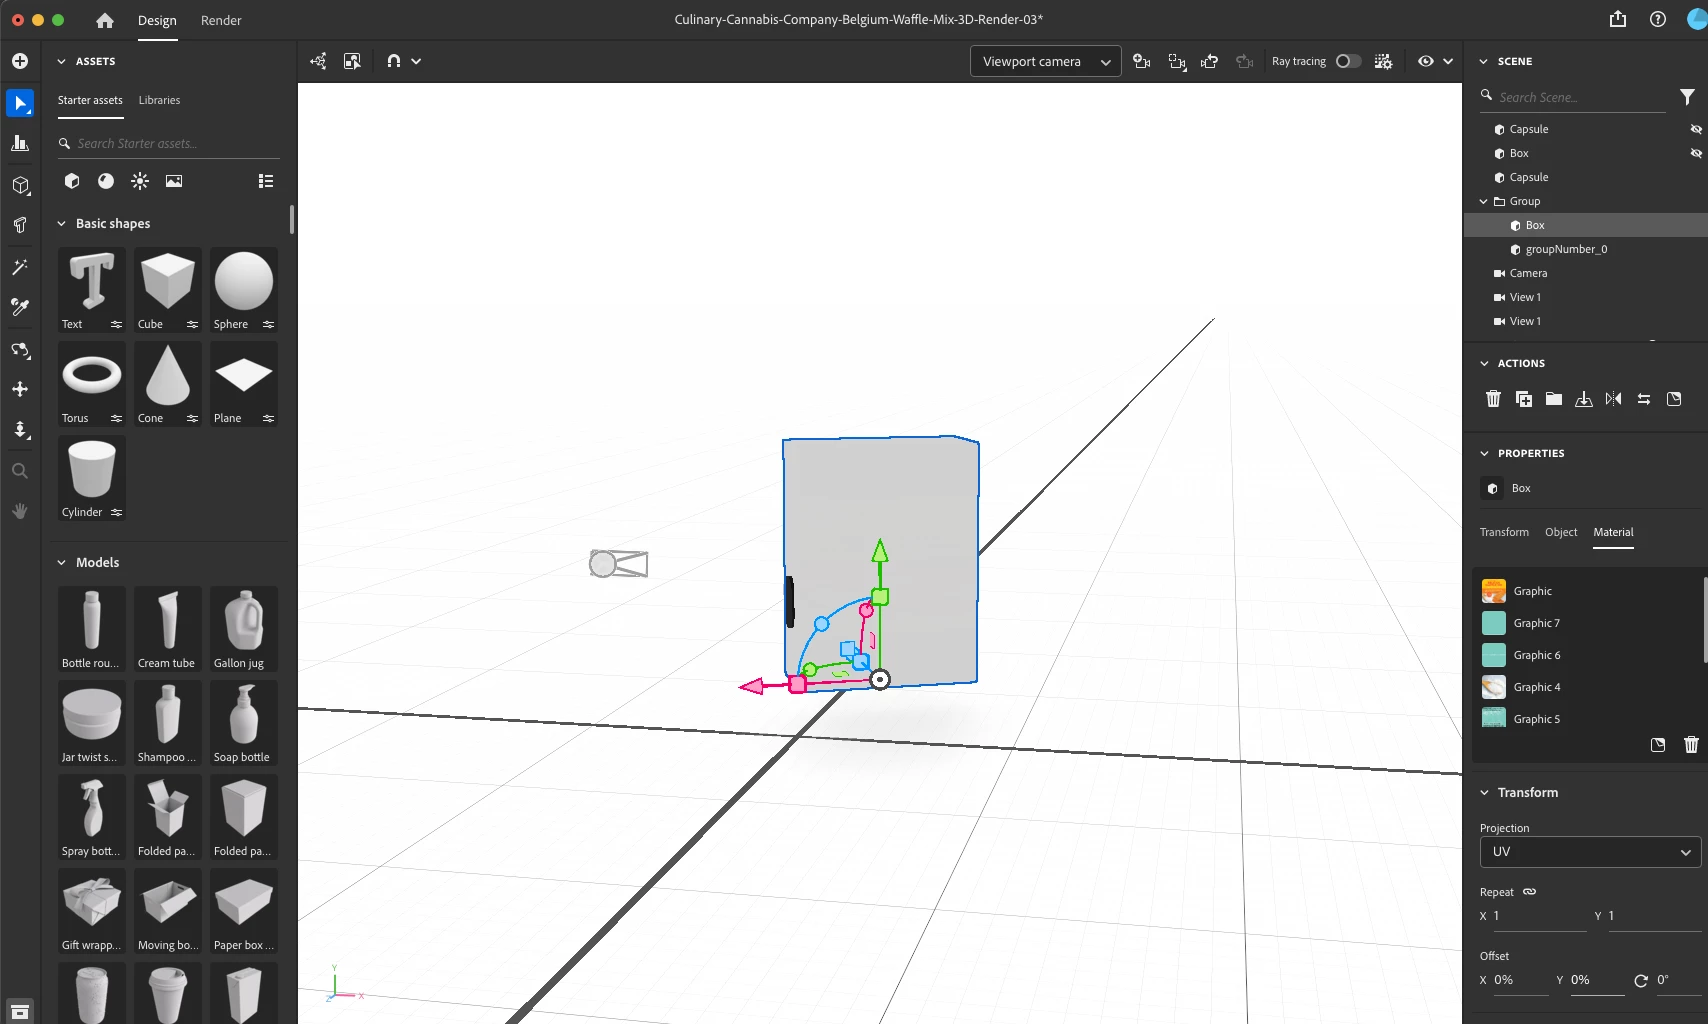Click the Scene filter funnel icon
This screenshot has width=1708, height=1024.
1688,97
